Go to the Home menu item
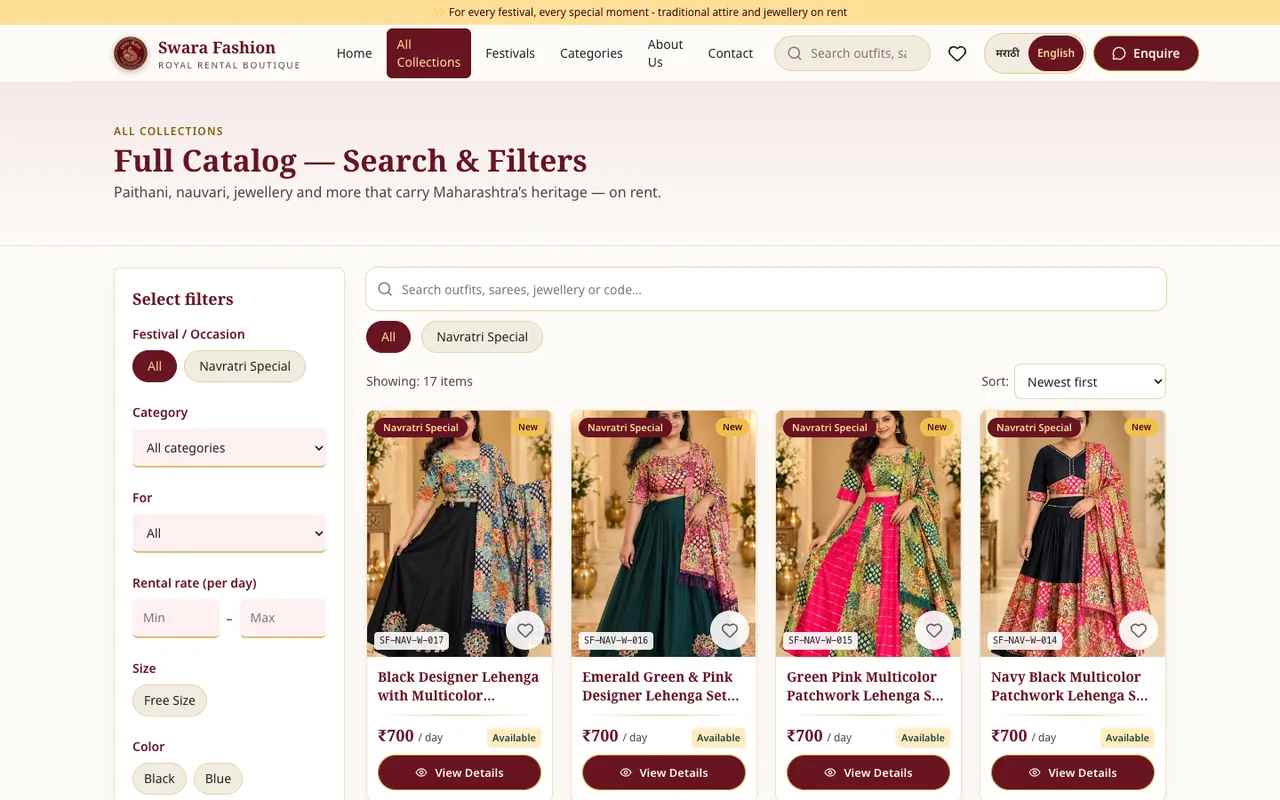This screenshot has height=800, width=1280. point(354,53)
